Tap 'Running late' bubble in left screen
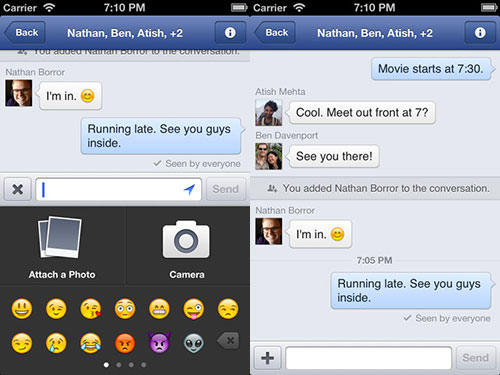 (162, 136)
